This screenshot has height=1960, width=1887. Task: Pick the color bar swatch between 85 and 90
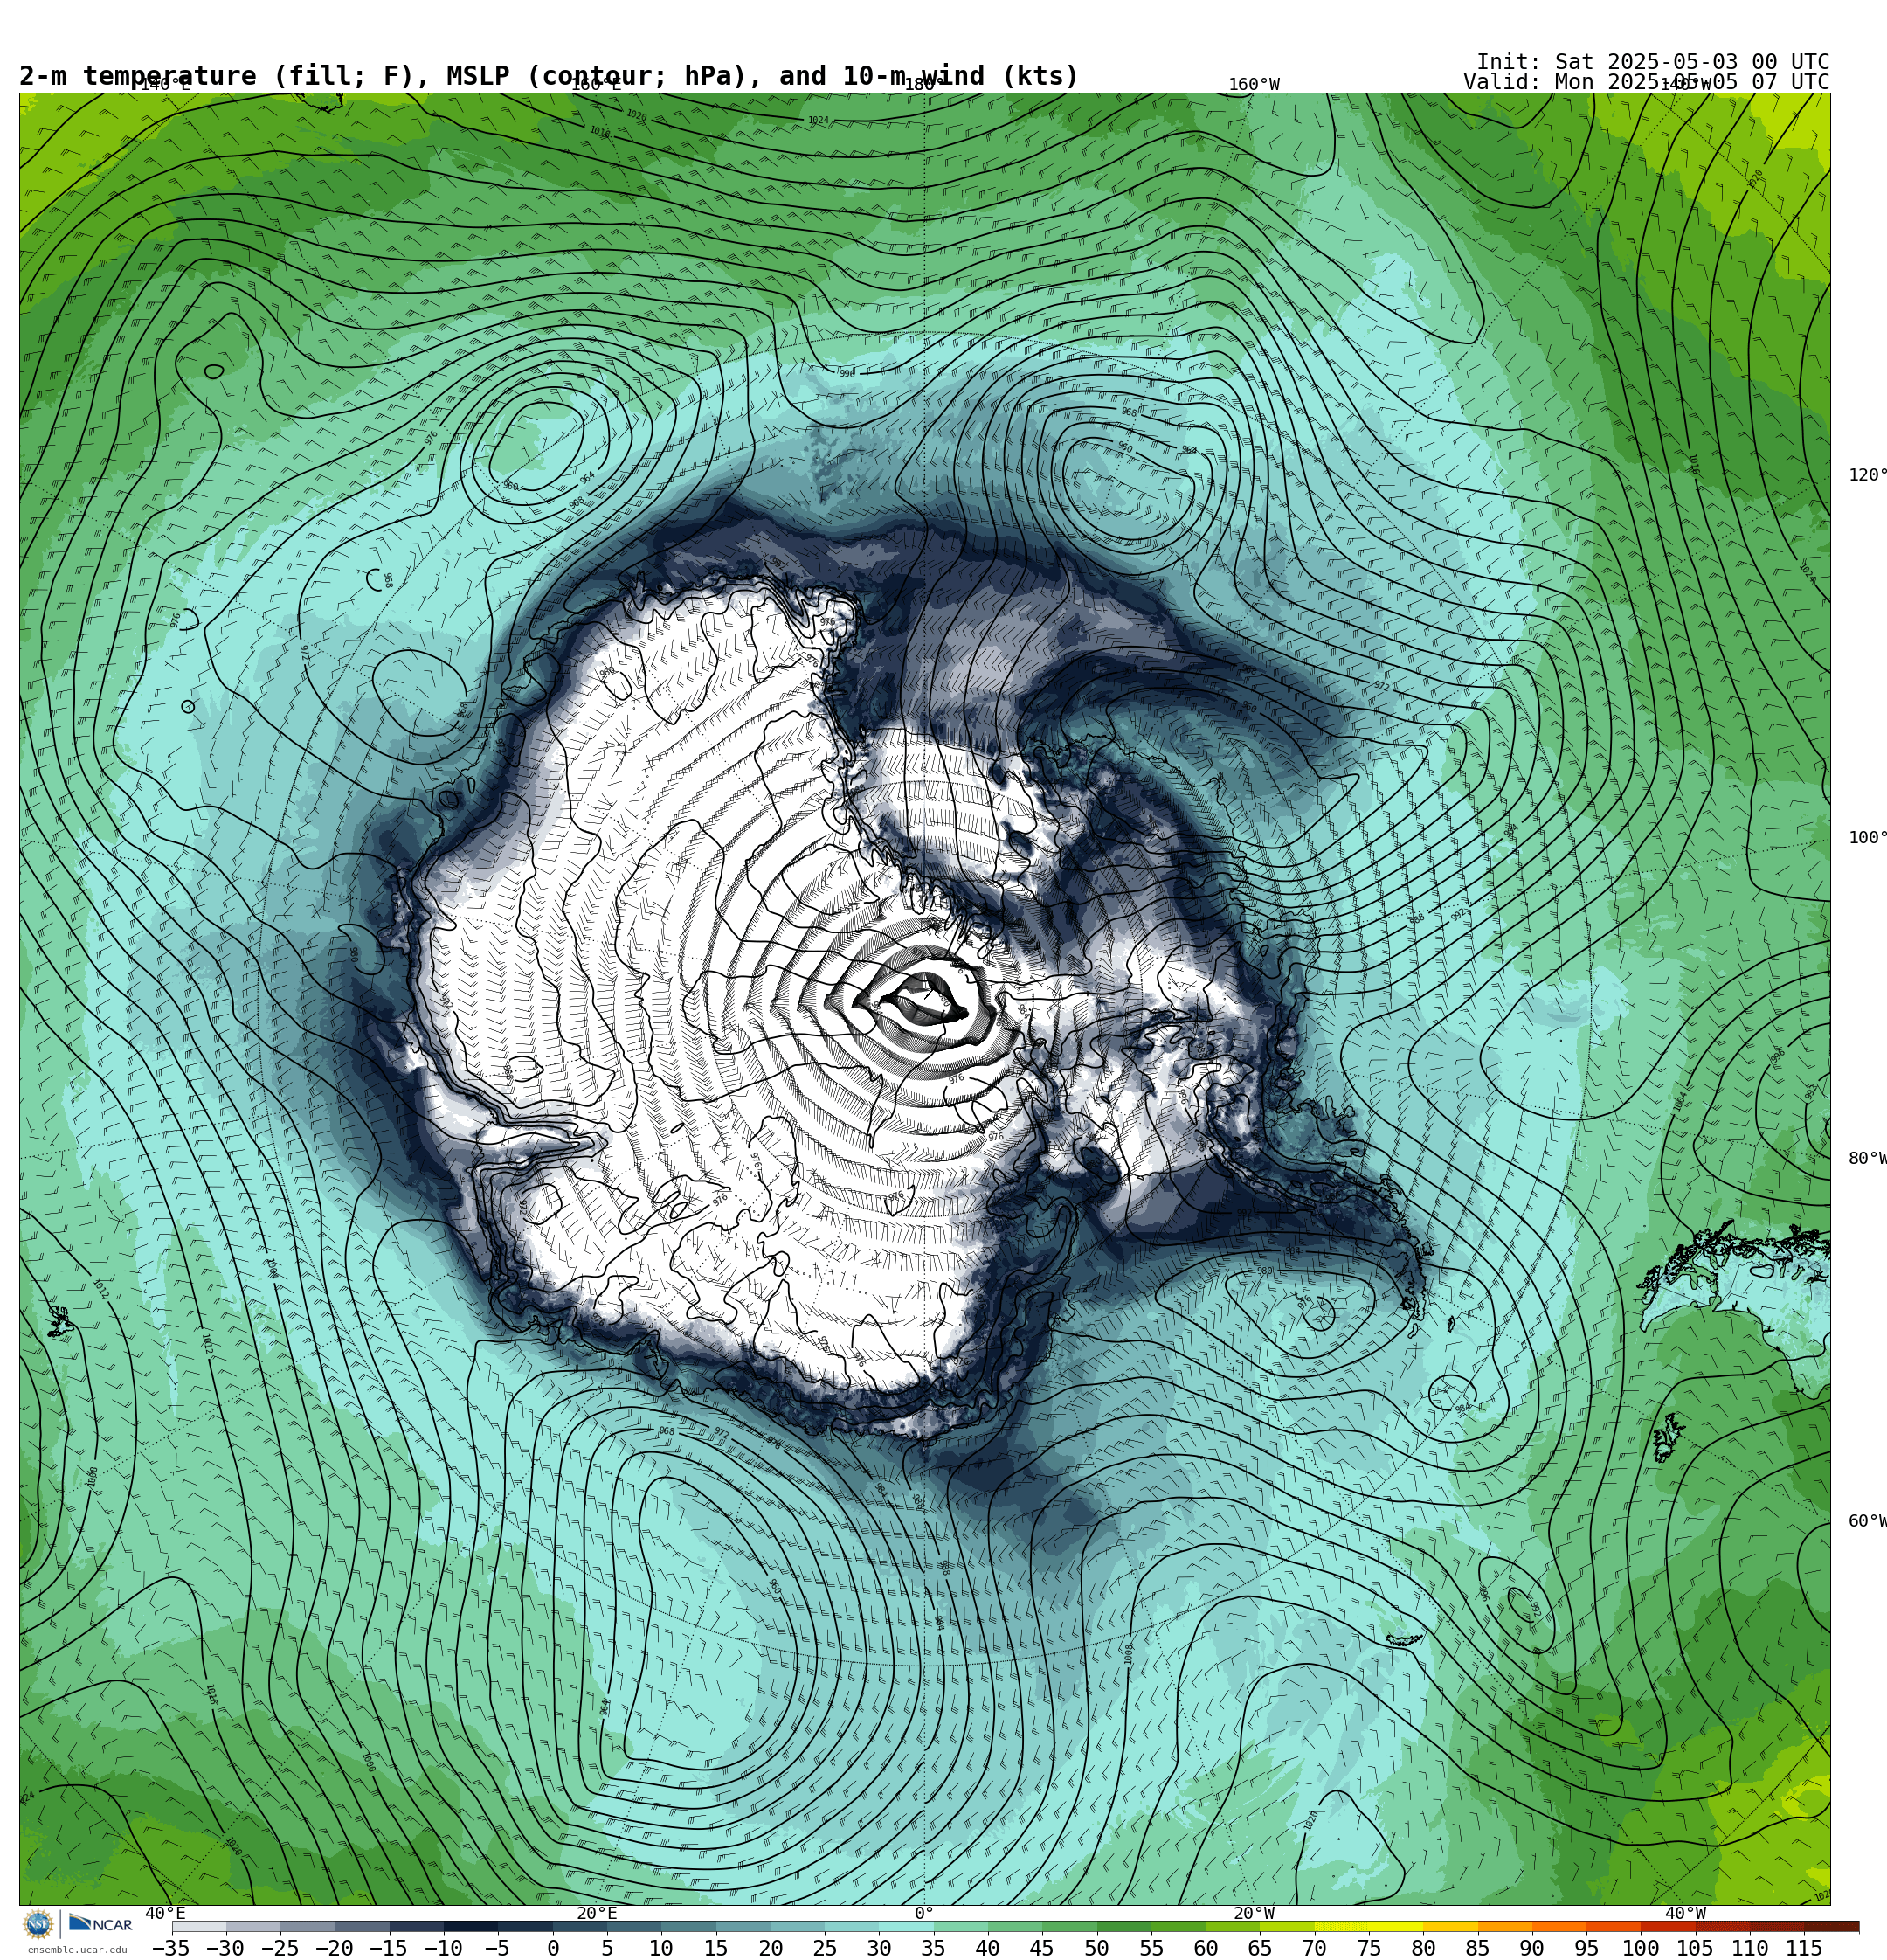(1505, 1926)
